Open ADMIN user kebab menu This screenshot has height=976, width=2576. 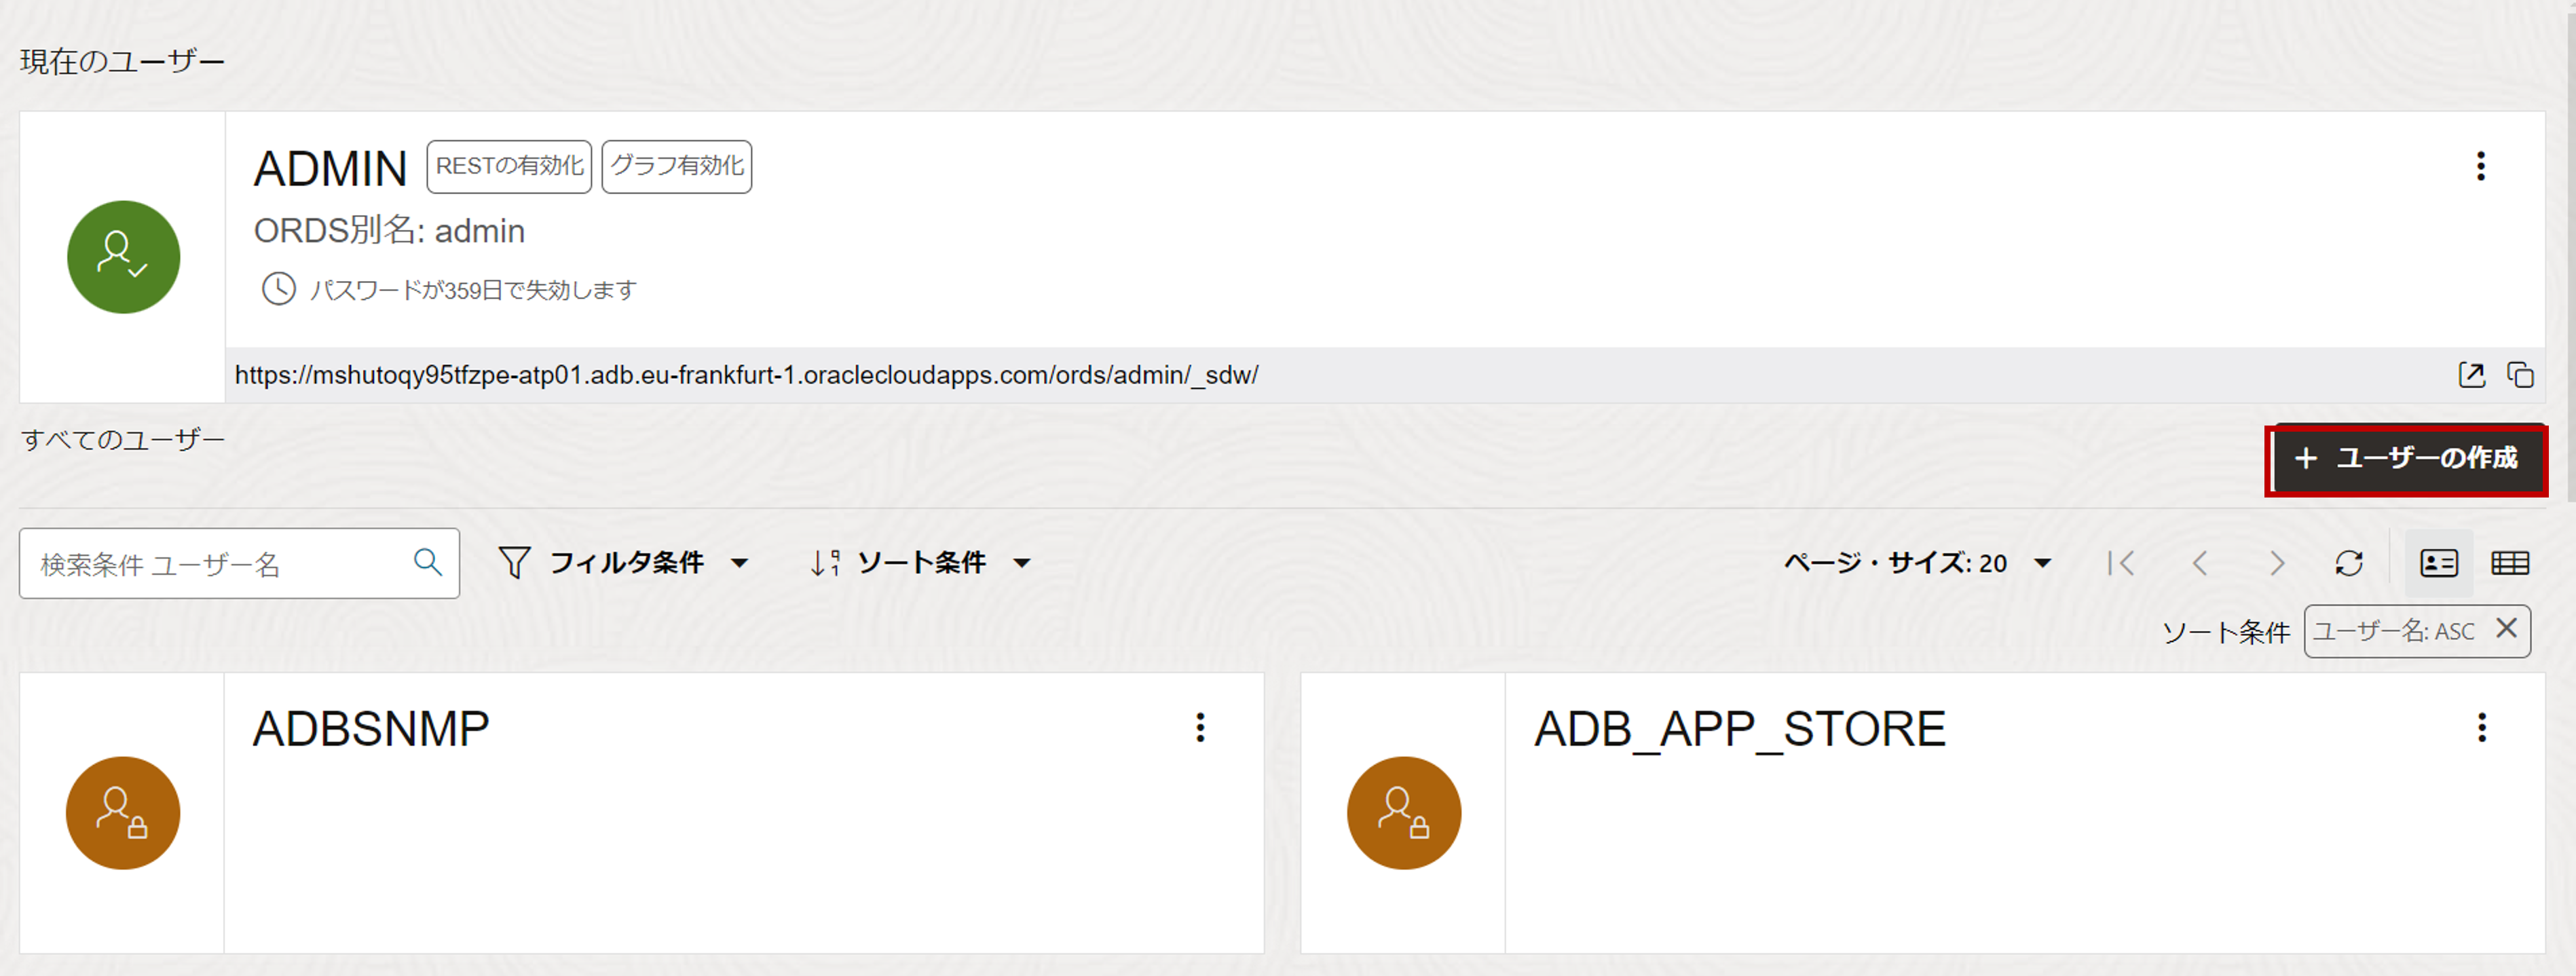(2480, 166)
